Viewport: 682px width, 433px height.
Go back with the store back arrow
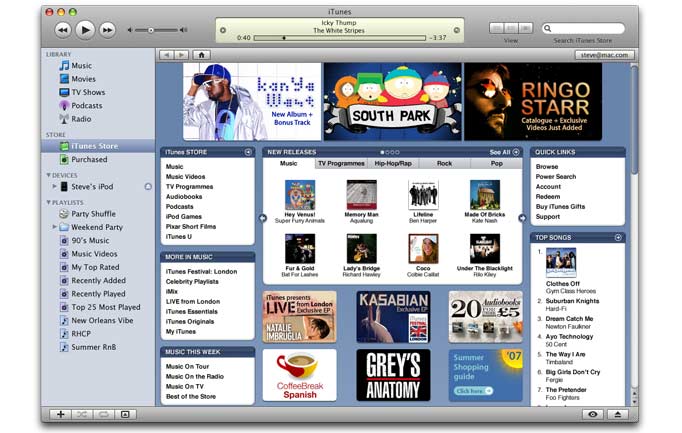167,55
